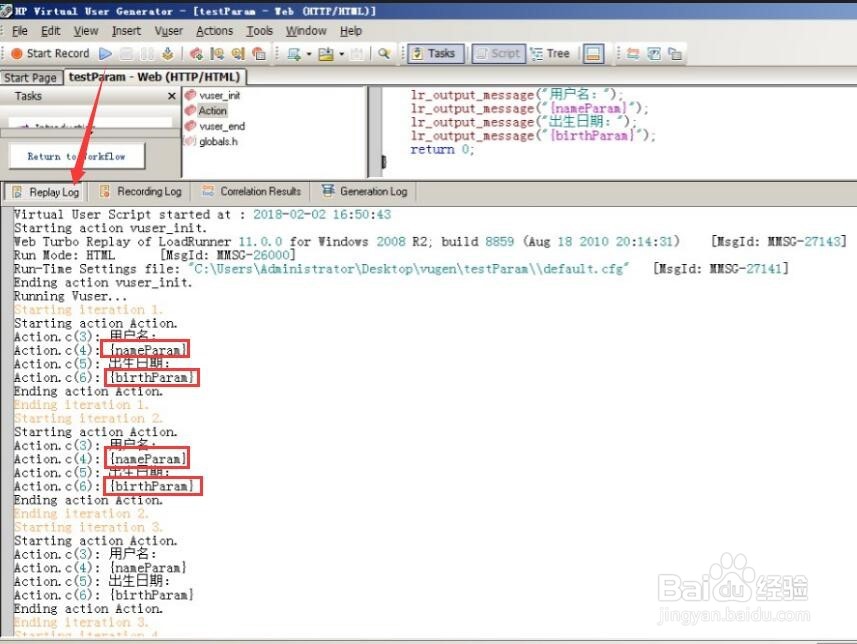The width and height of the screenshot is (857, 644).
Task: Click the red icon right of Compile
Action: pos(196,53)
